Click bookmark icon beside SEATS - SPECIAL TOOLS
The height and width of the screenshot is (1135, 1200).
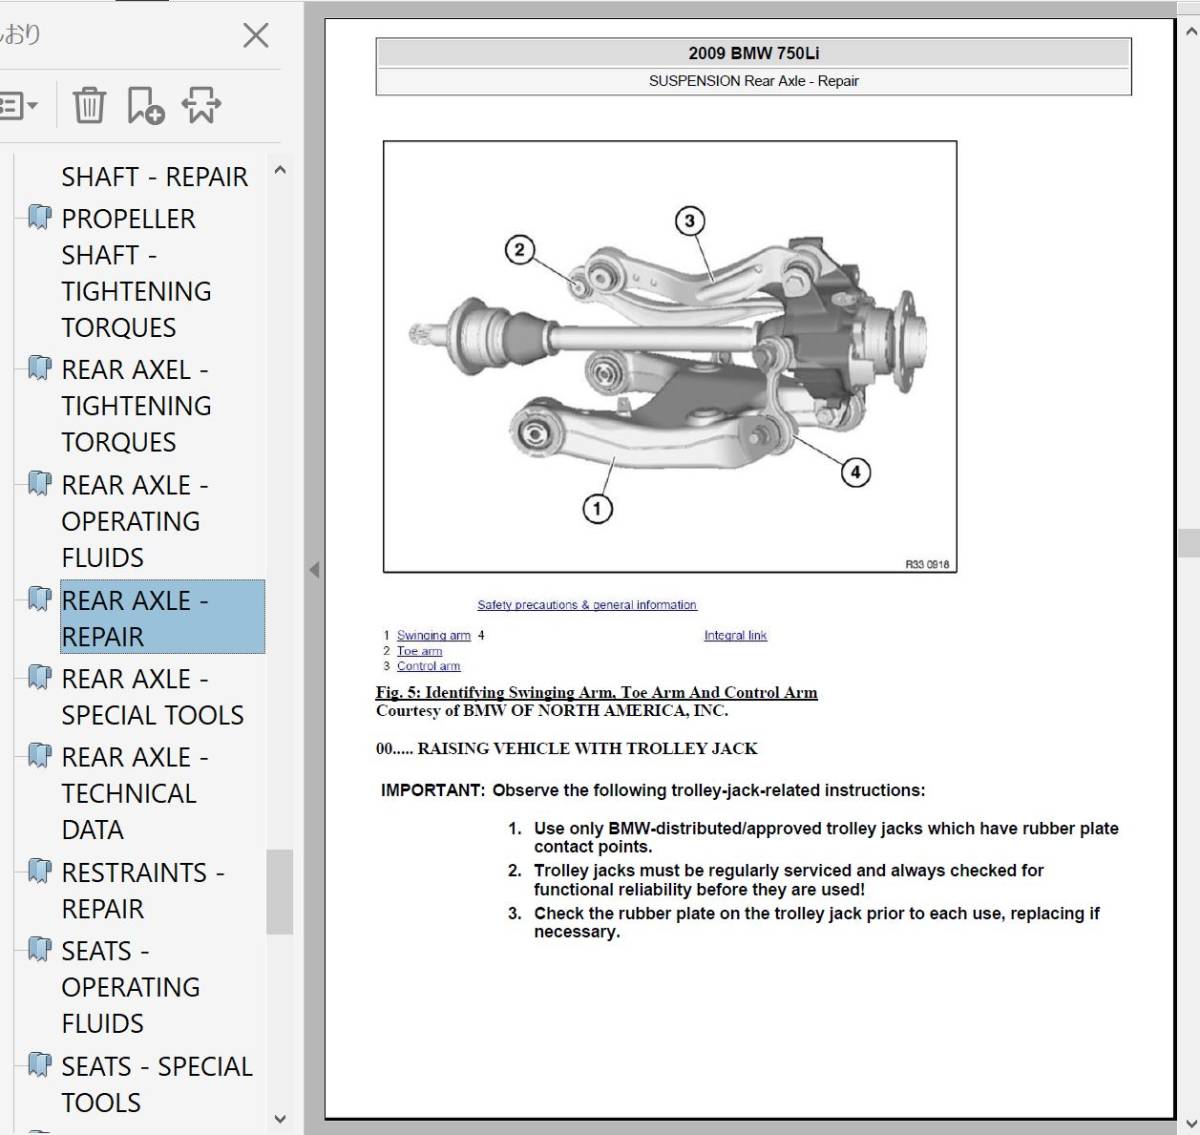(x=39, y=1064)
